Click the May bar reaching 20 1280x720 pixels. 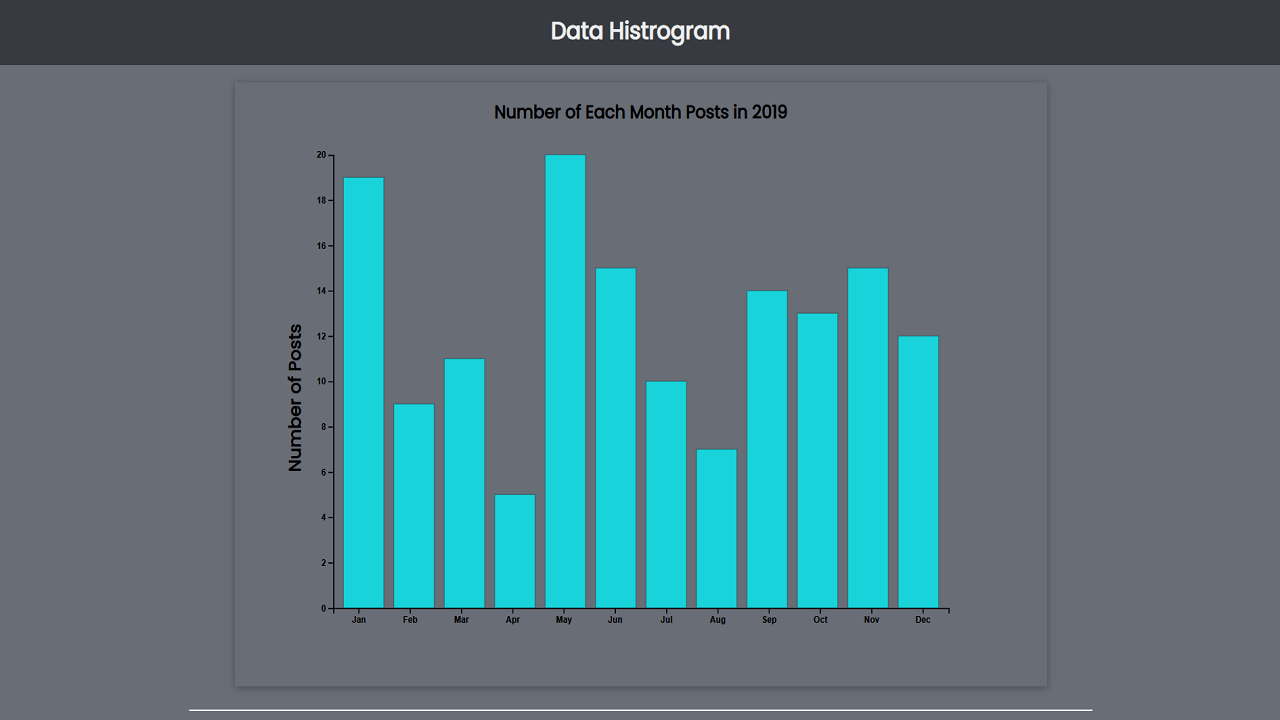tap(565, 381)
